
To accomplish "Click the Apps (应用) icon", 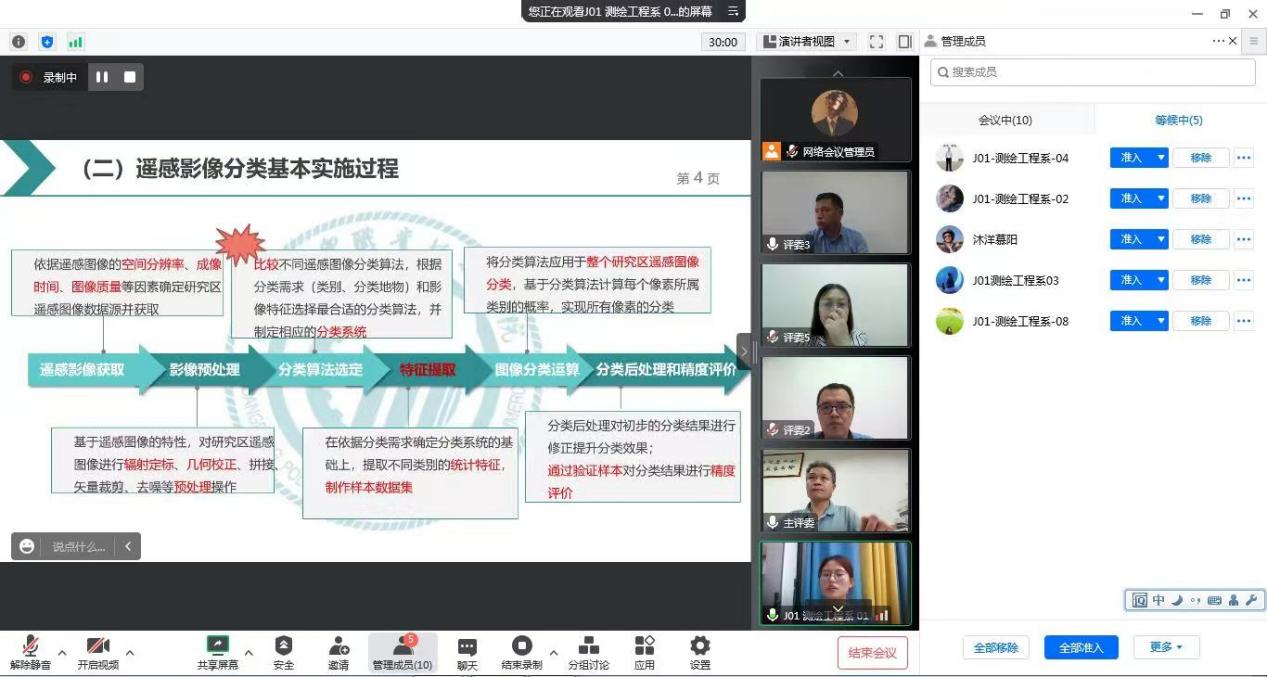I will tap(644, 646).
